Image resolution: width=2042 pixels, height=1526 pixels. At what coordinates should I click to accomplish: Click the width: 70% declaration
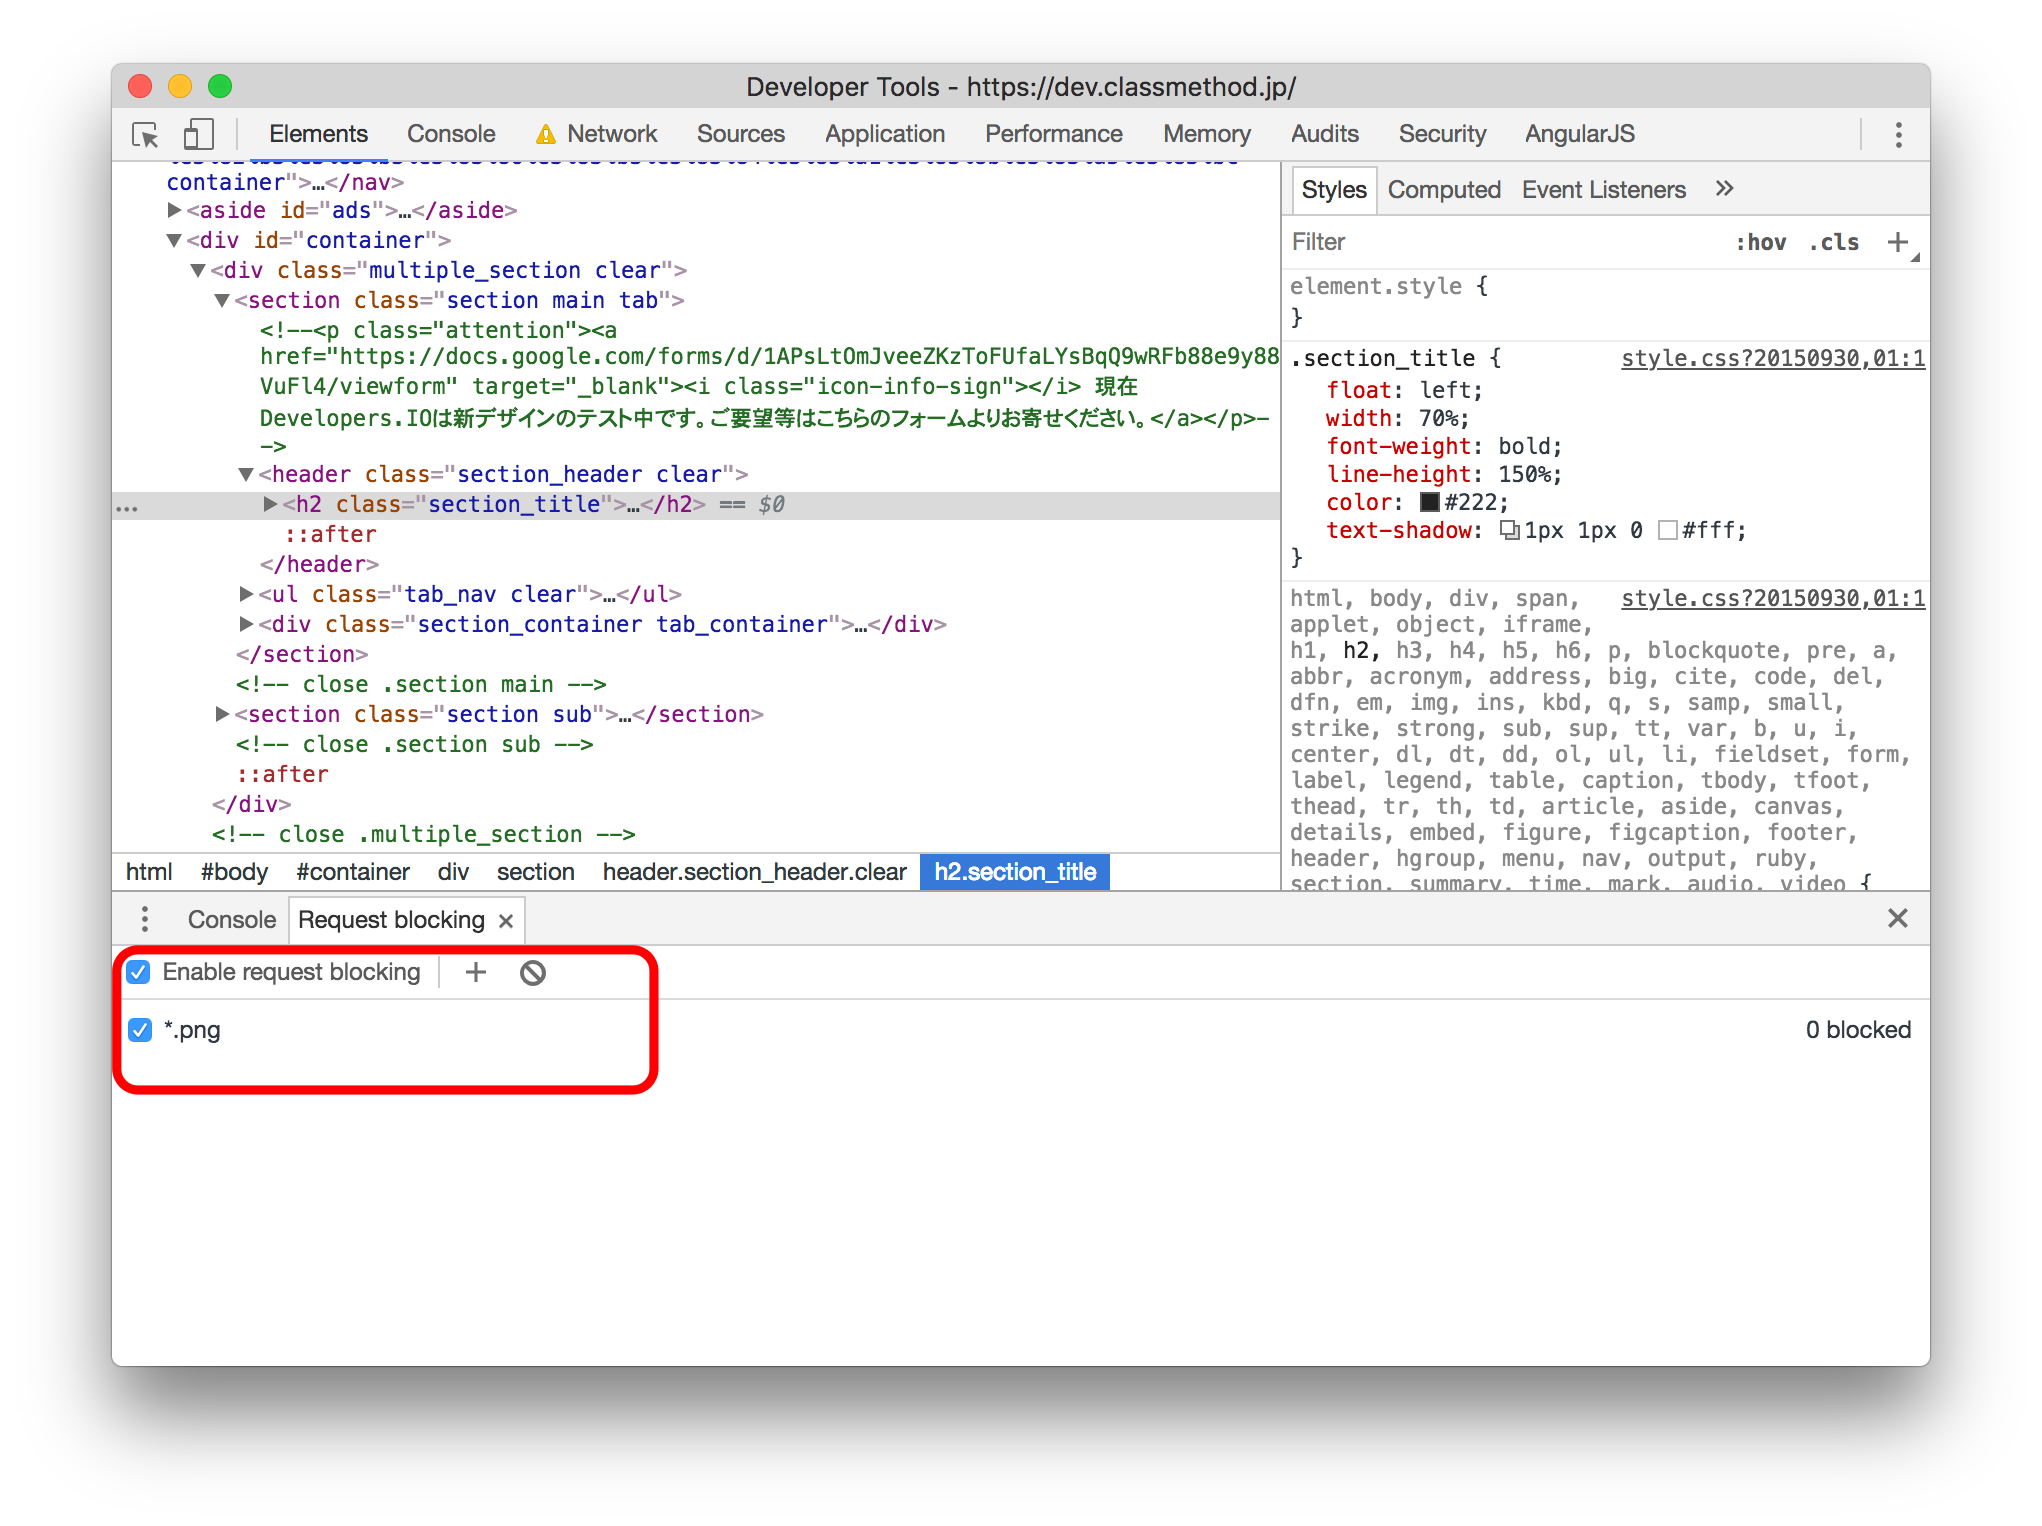1397,418
